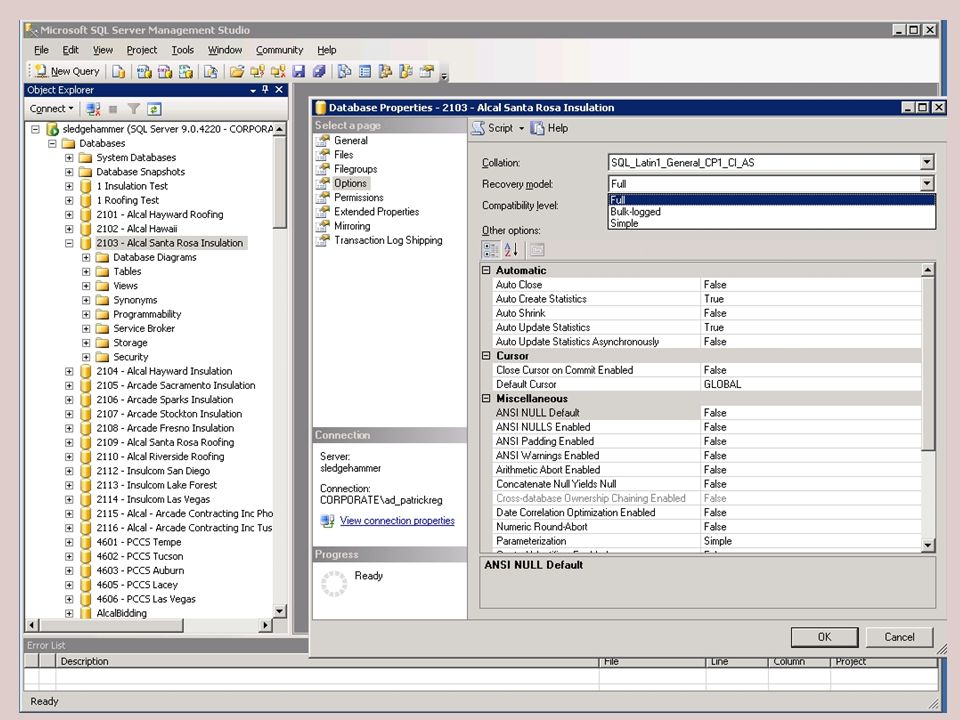Select the ANSI NULL Default property row
The height and width of the screenshot is (720, 960).
707,413
